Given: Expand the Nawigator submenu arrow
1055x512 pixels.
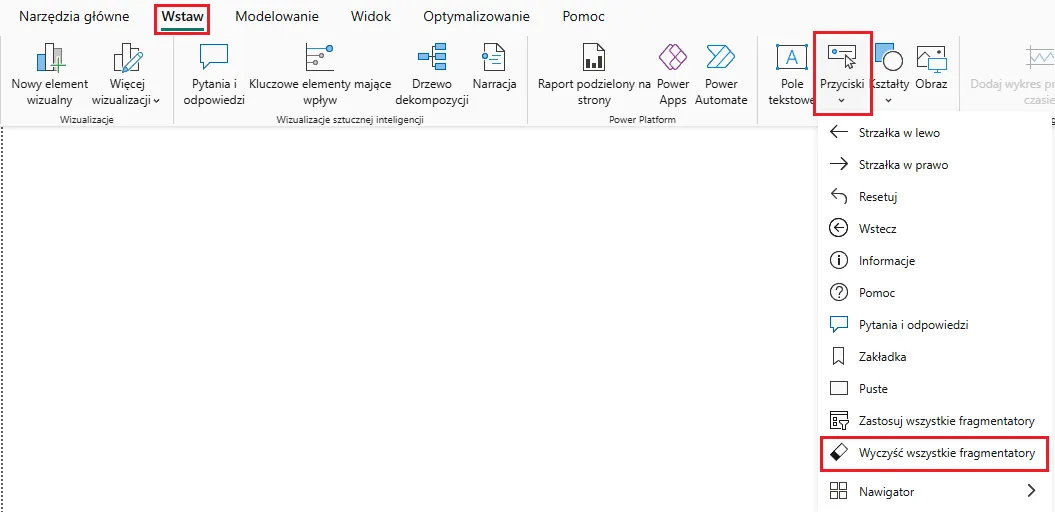Looking at the screenshot, I should coord(1031,491).
